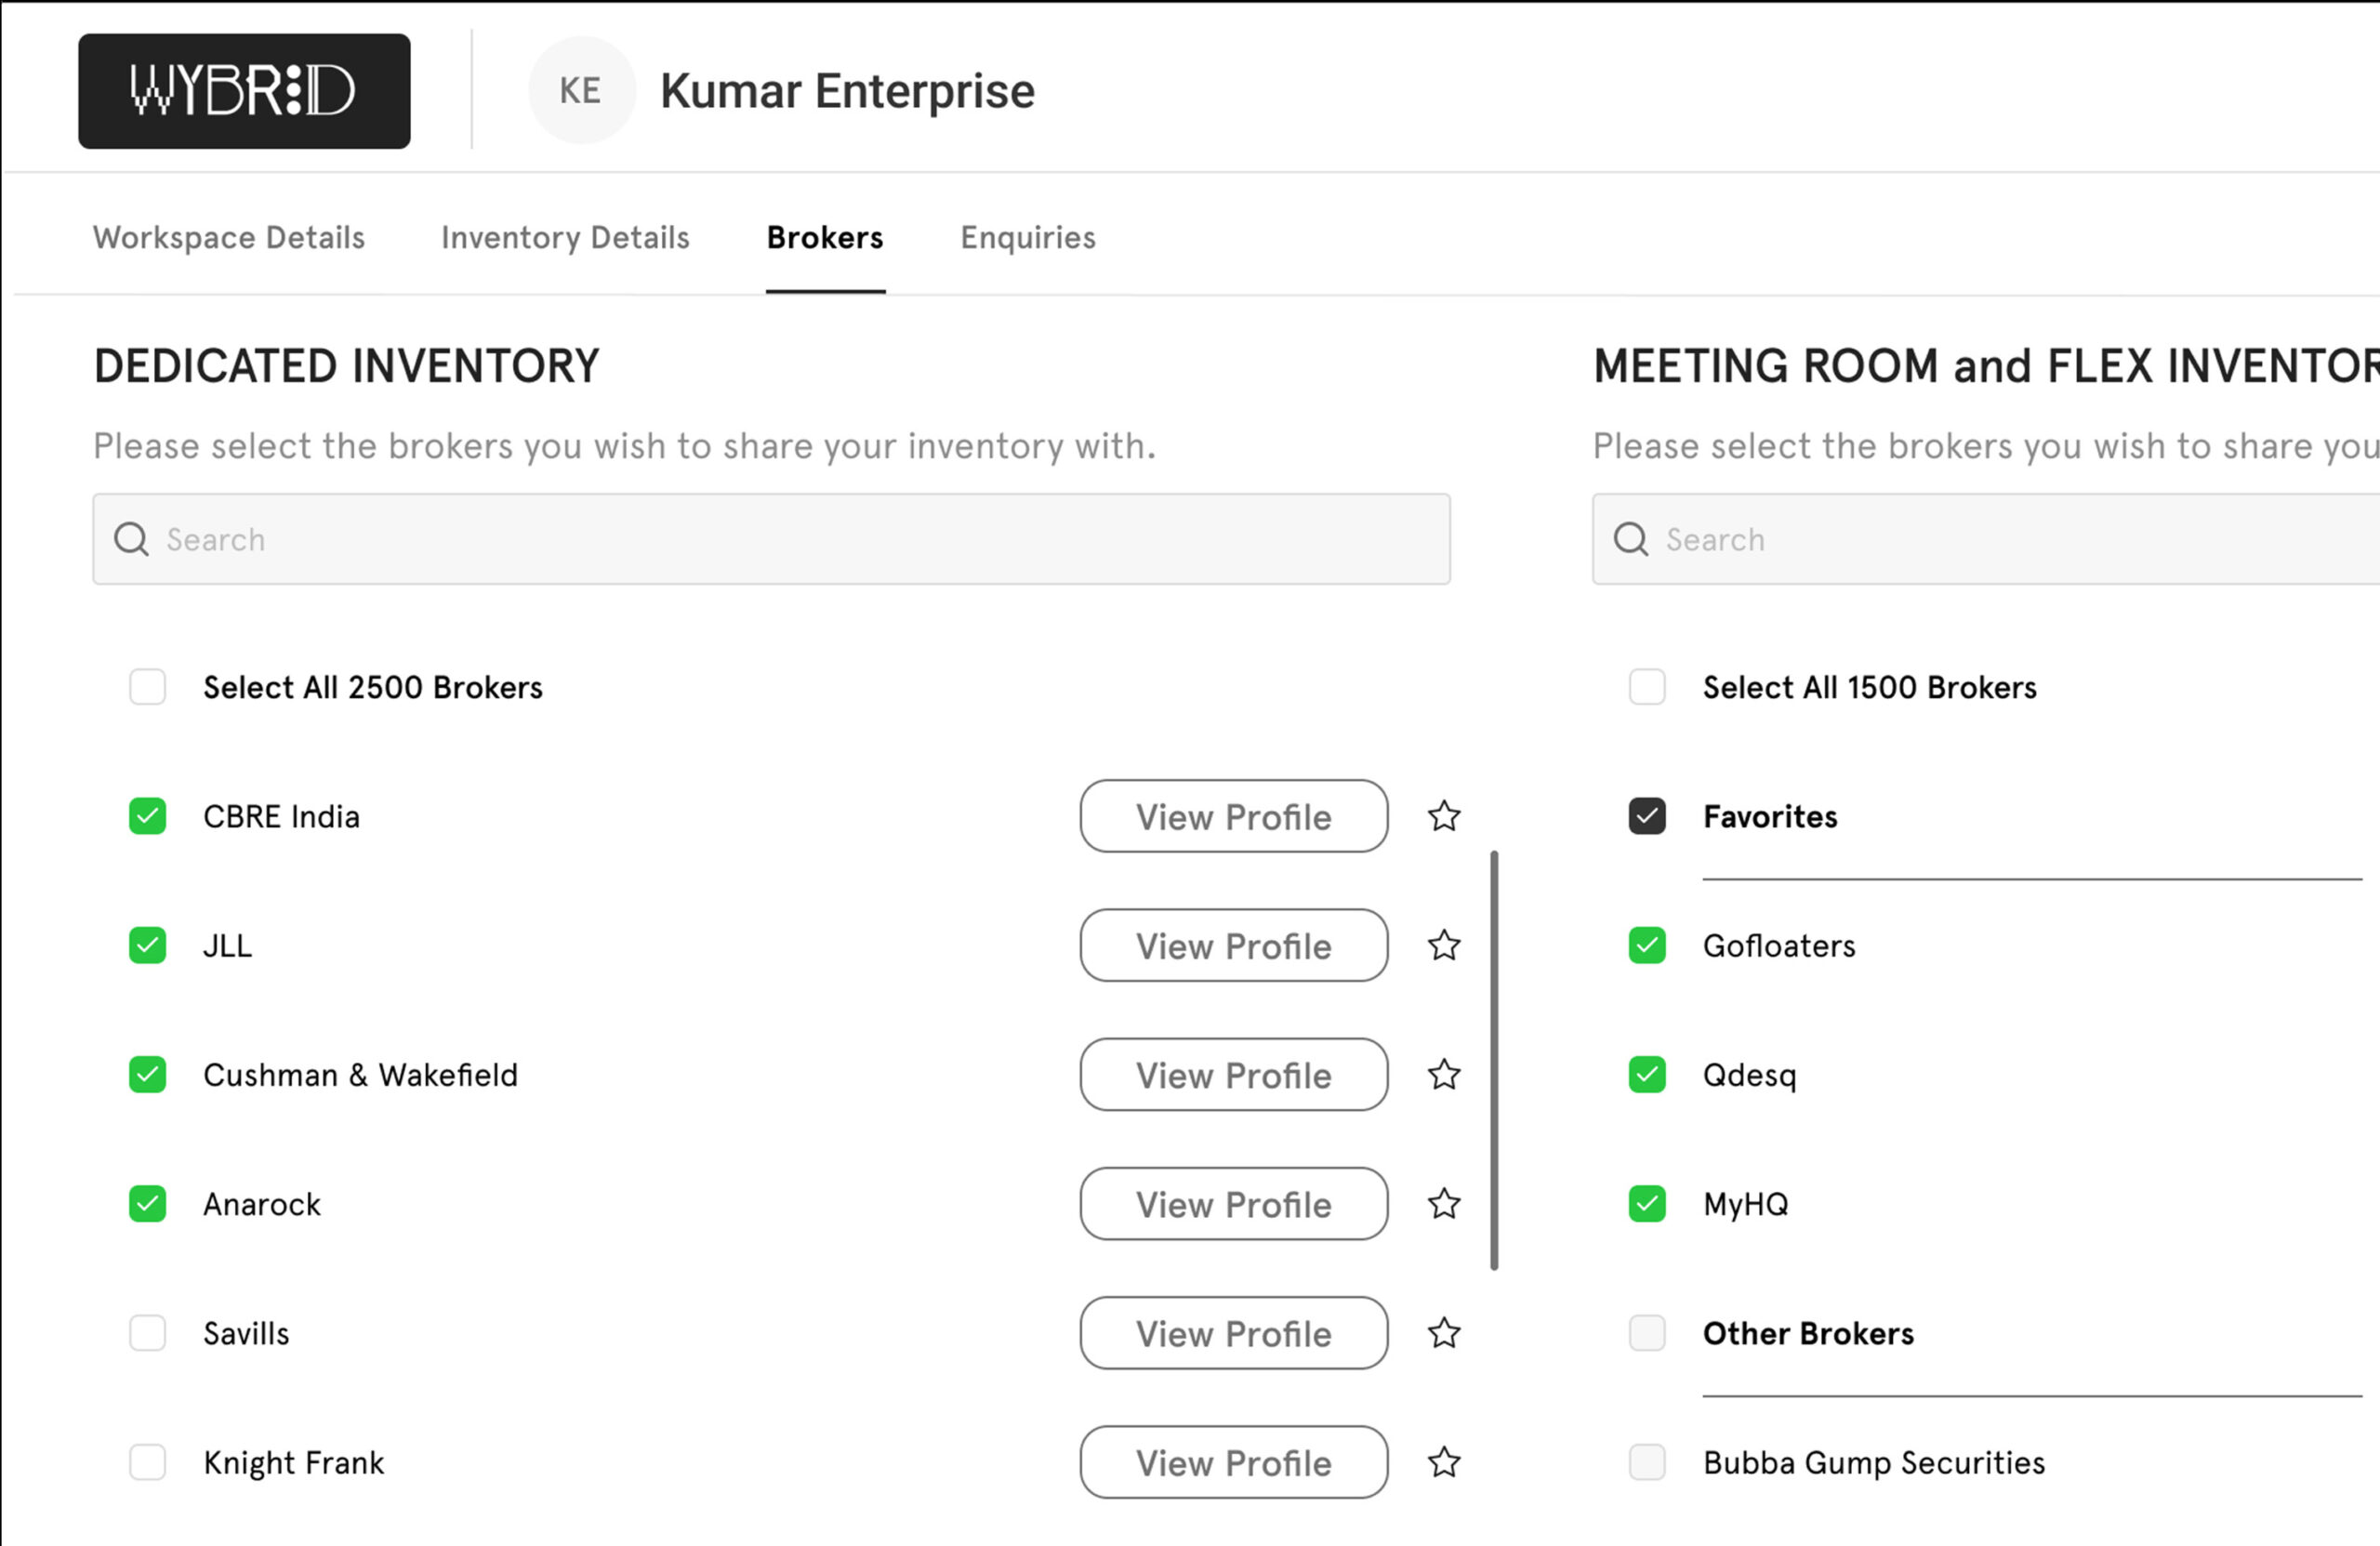Viewport: 2380px width, 1546px height.
Task: Click the Dedicated Inventory search magnifier icon
Action: tap(131, 539)
